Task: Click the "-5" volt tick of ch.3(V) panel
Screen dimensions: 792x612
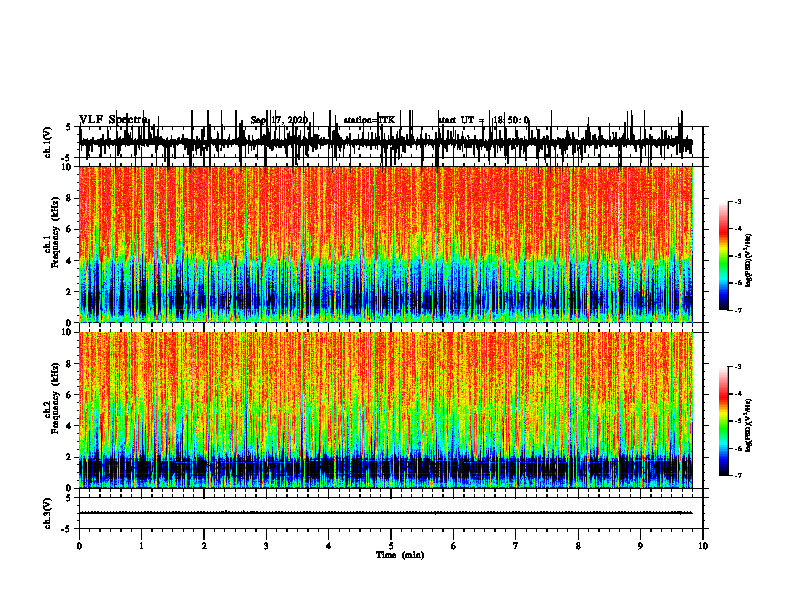Action: pos(67,529)
